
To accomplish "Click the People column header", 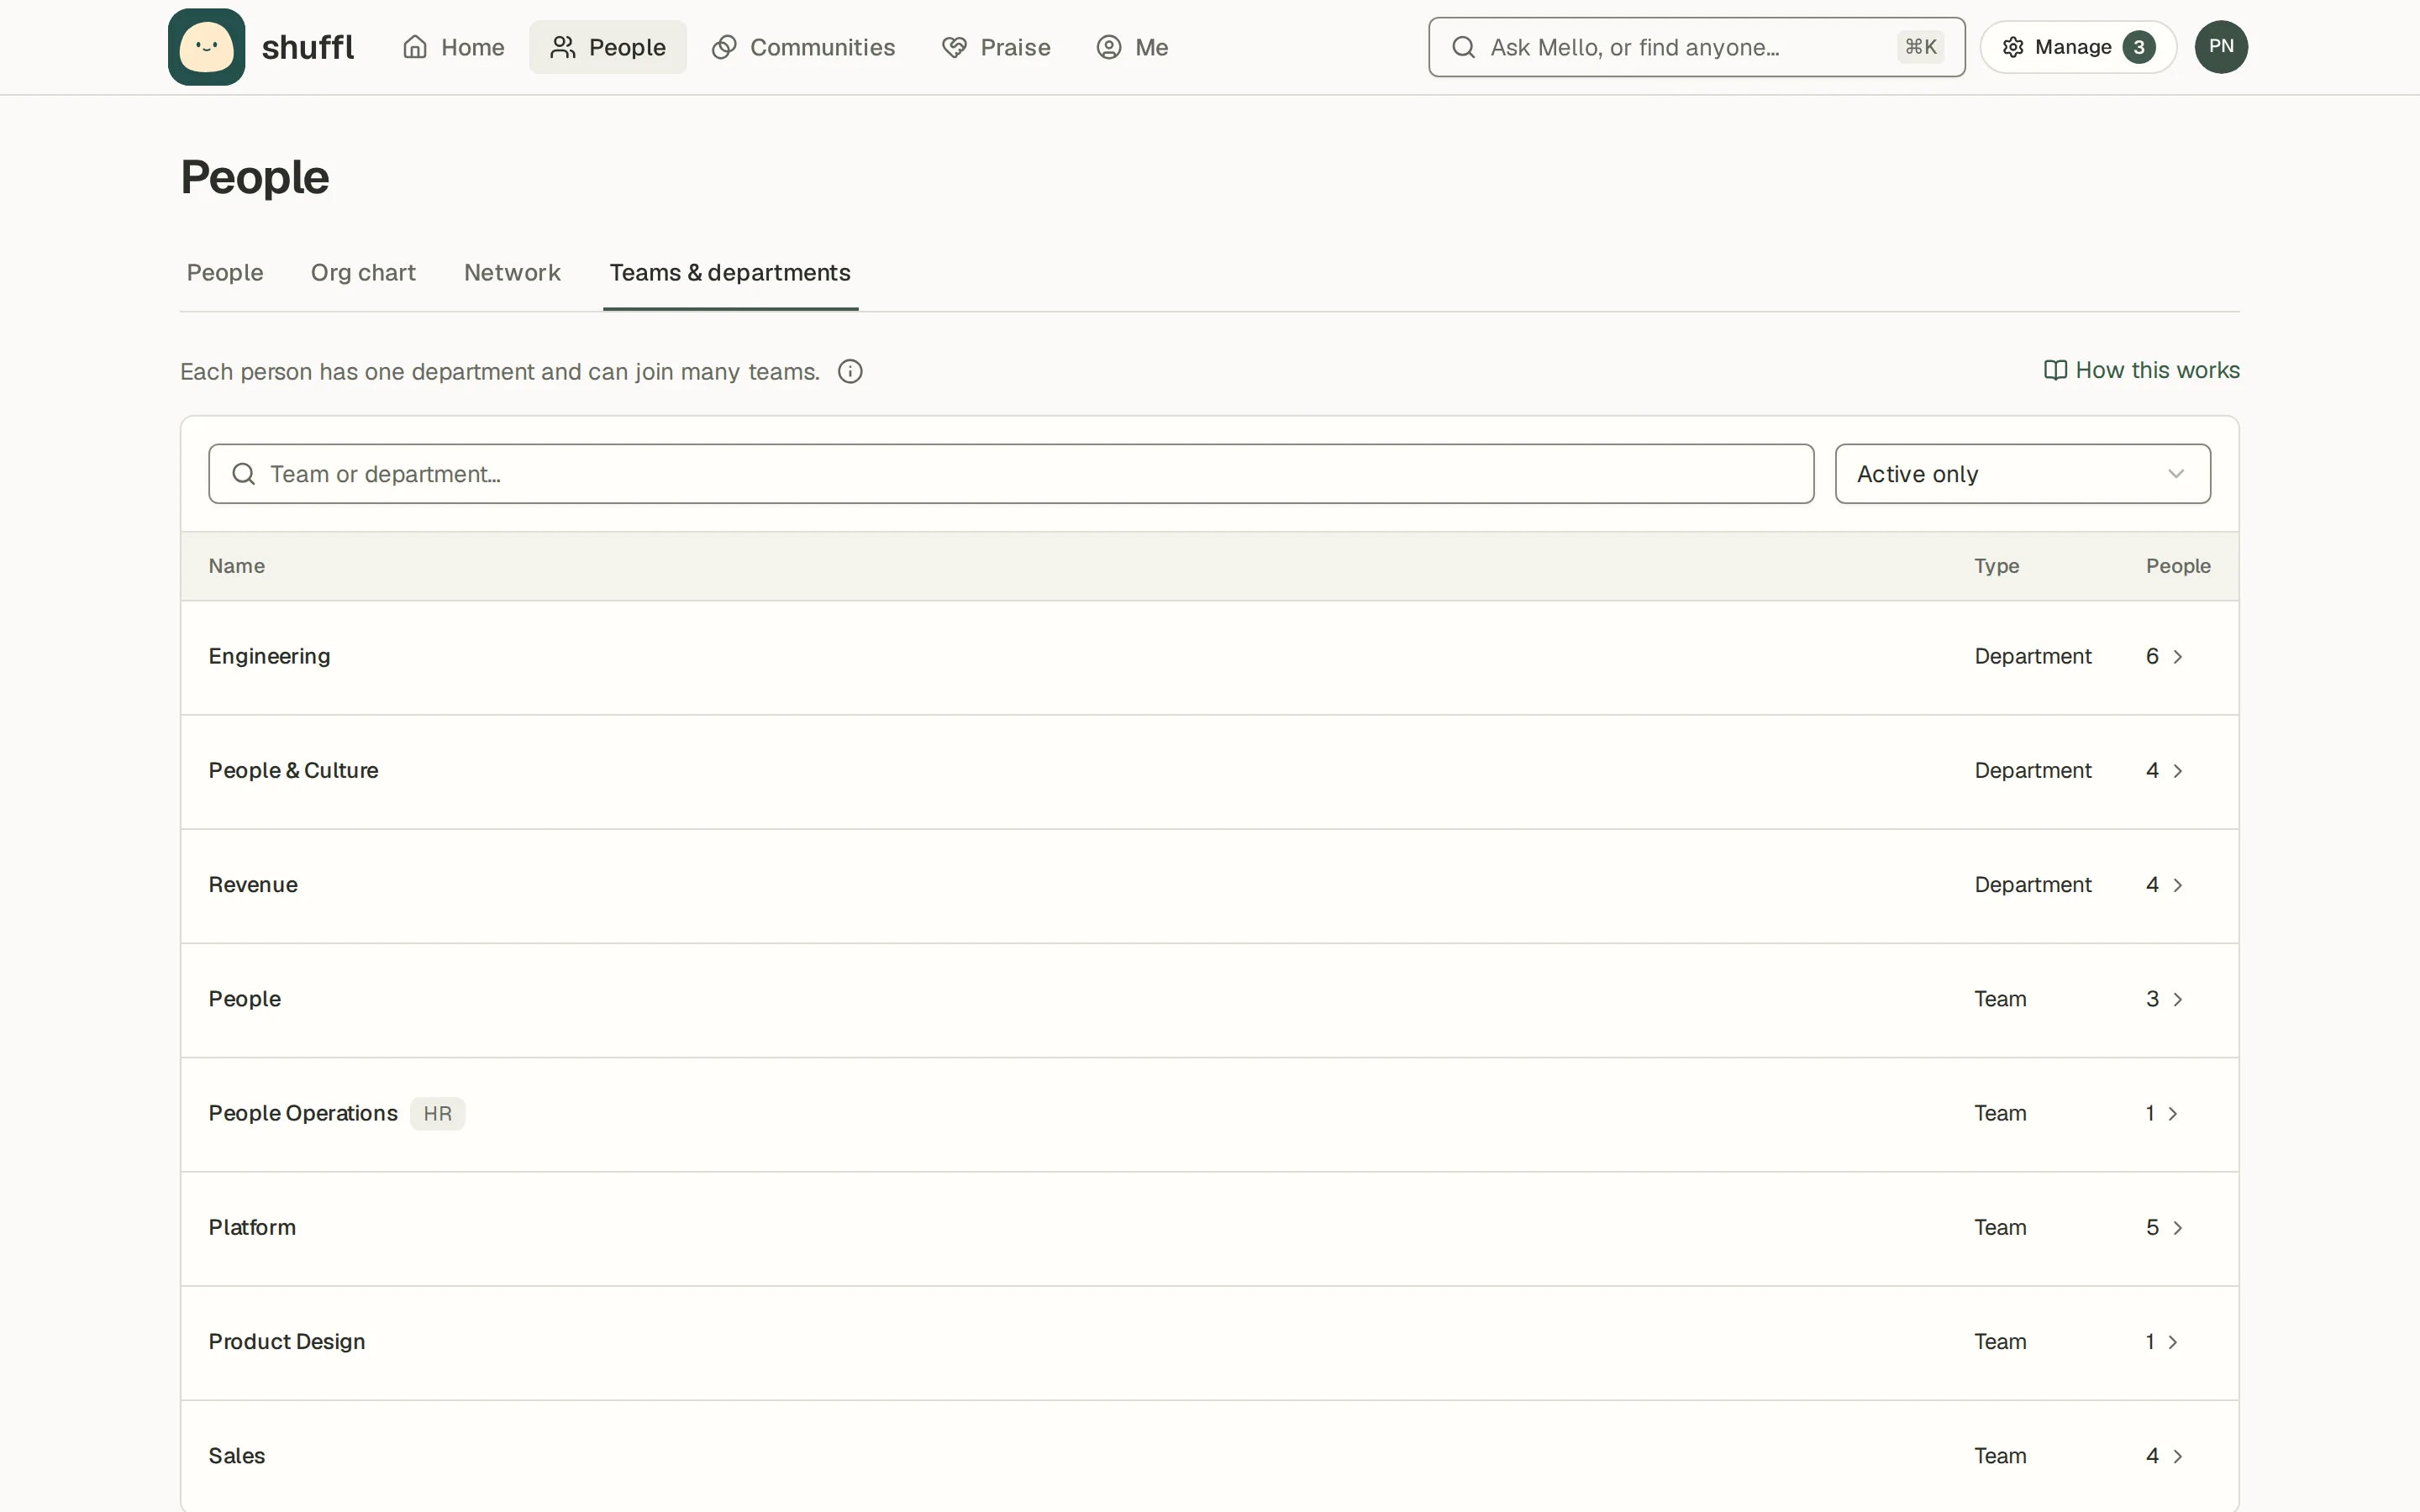I will [2178, 566].
